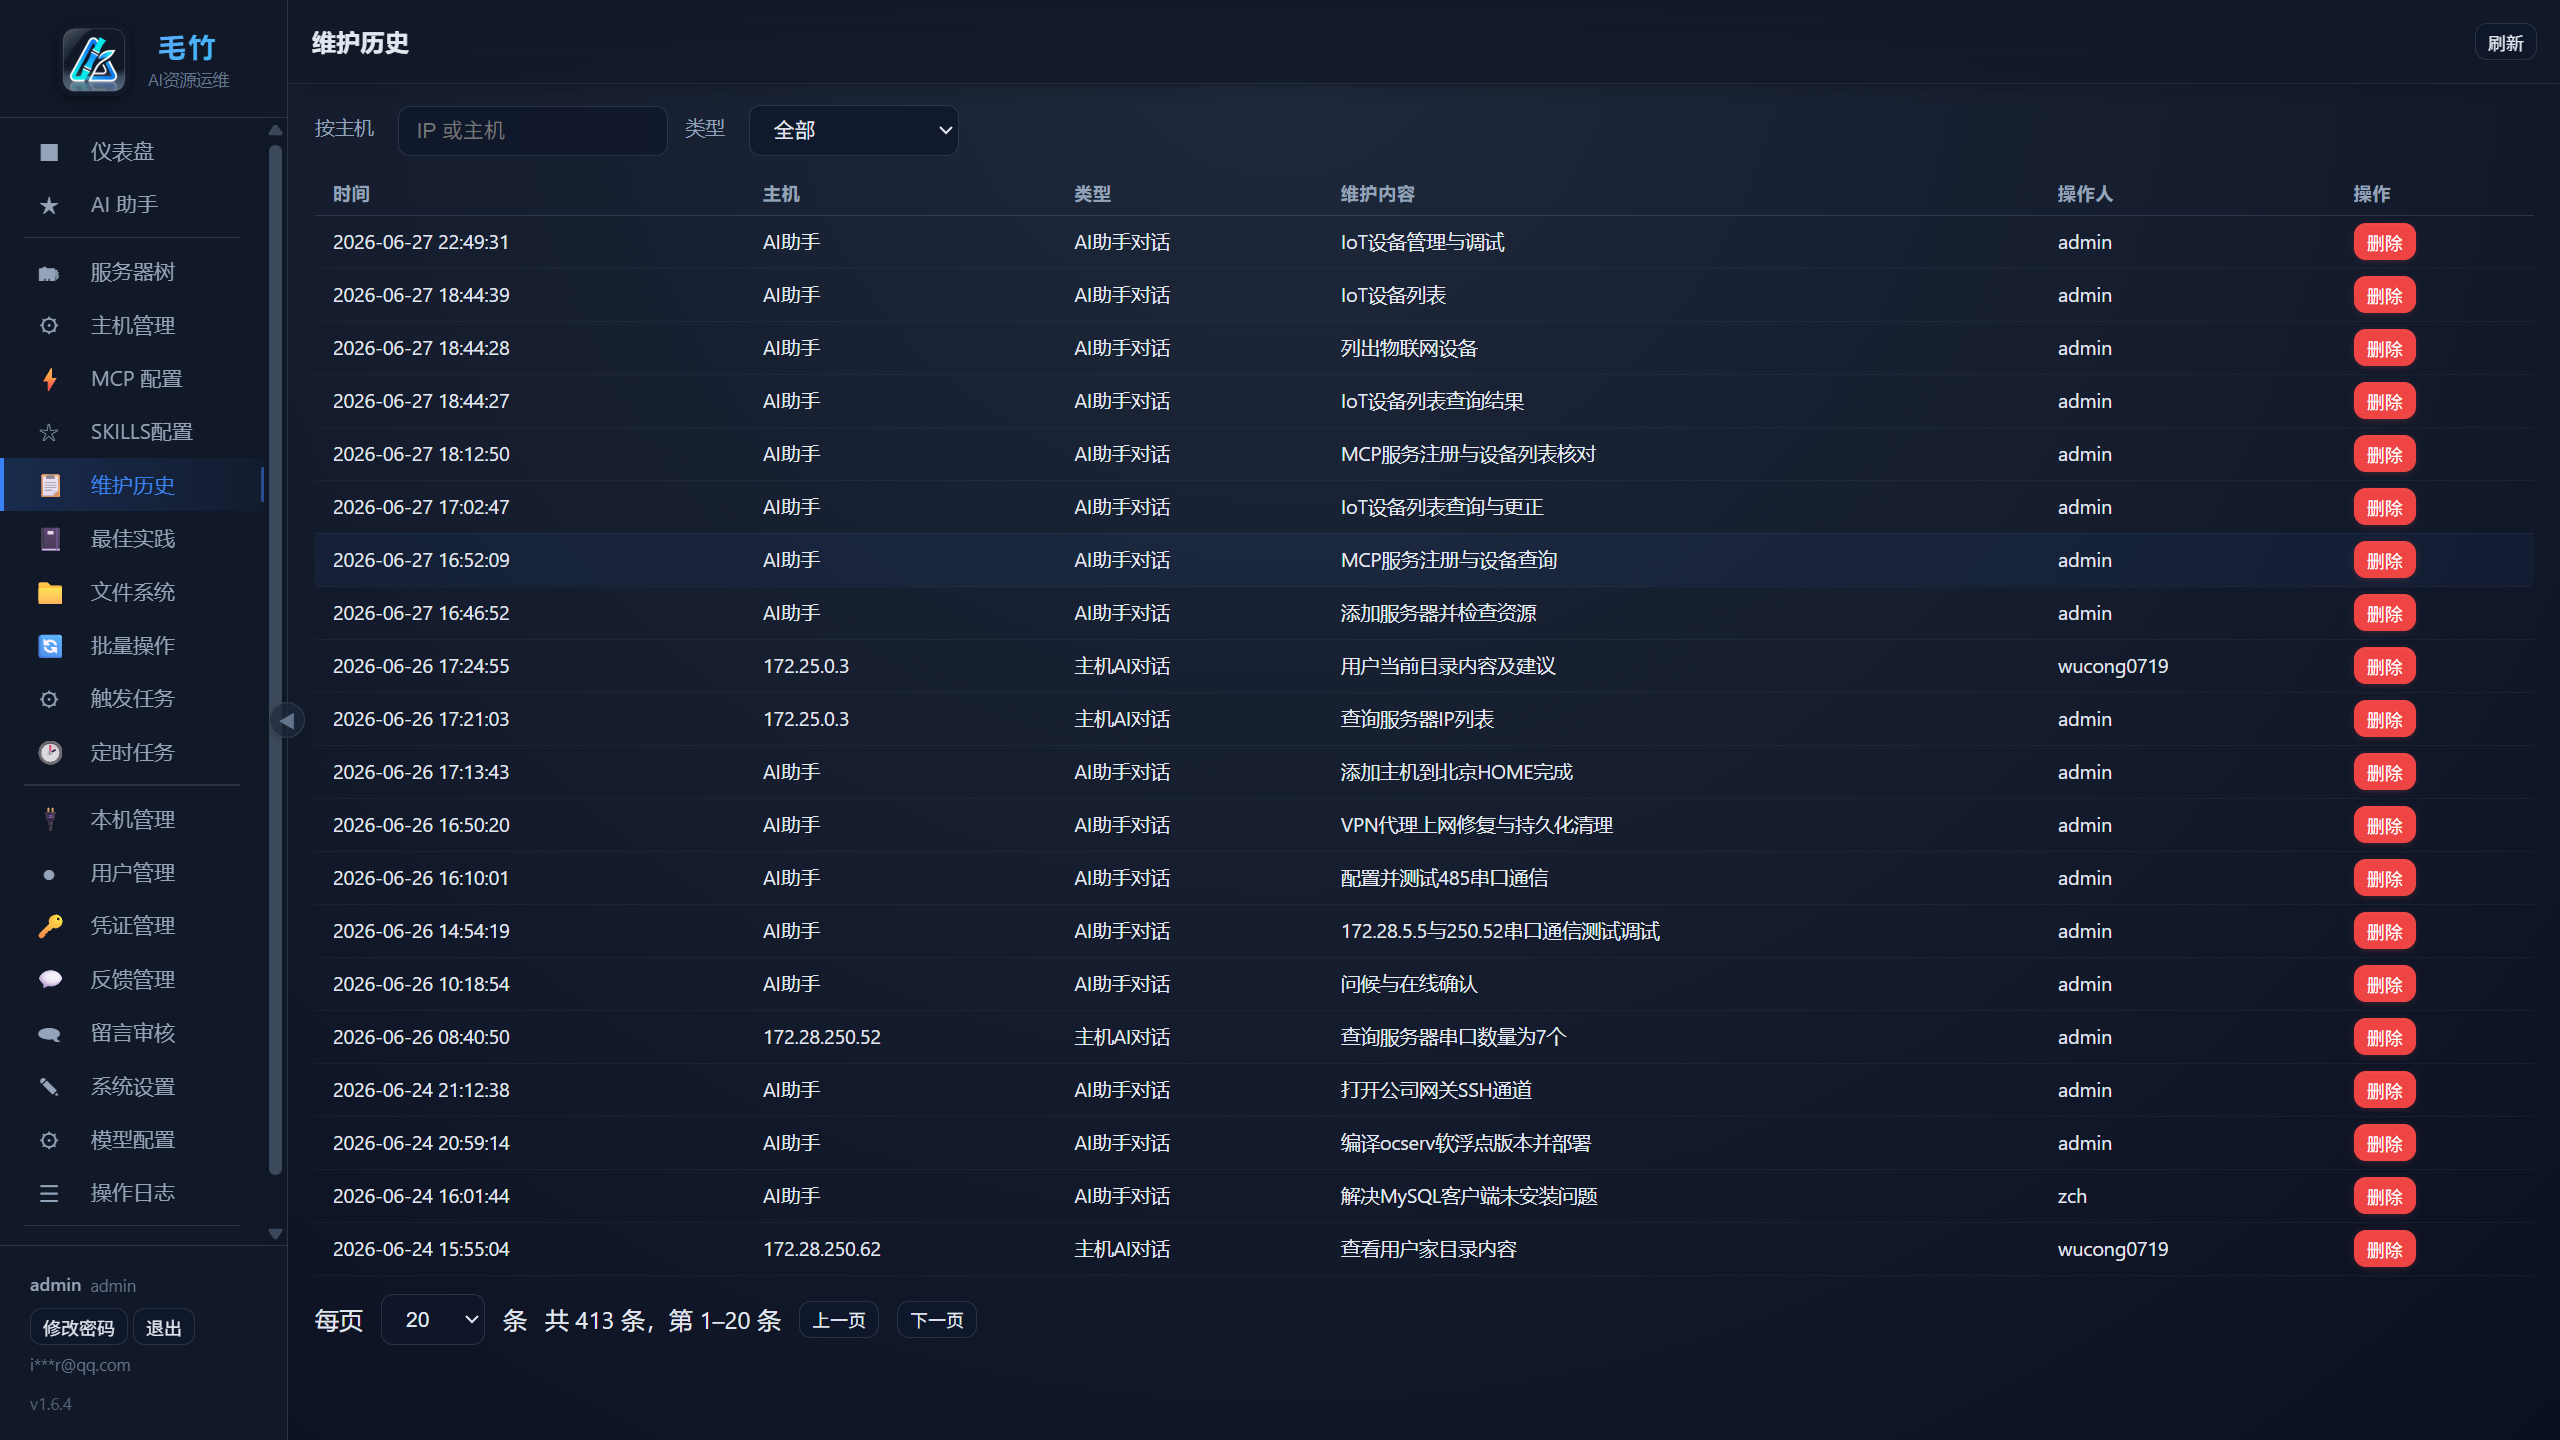This screenshot has height=1440, width=2560.
Task: Click the SKILLS配置 star outline icon
Action: coord(49,432)
